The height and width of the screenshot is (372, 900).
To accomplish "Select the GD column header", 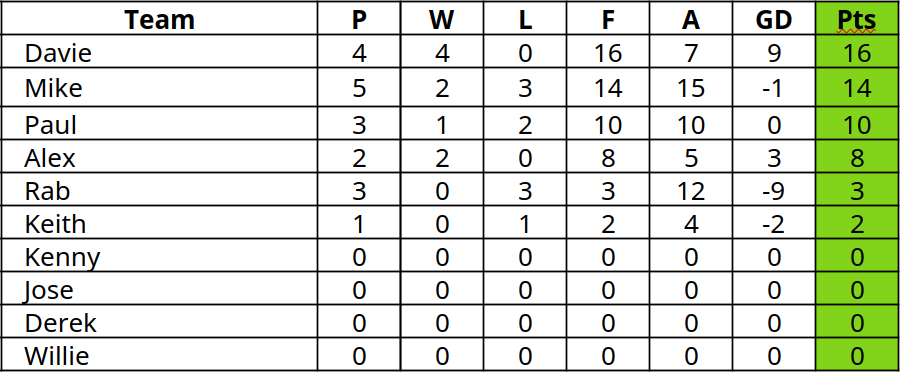I will click(x=774, y=18).
